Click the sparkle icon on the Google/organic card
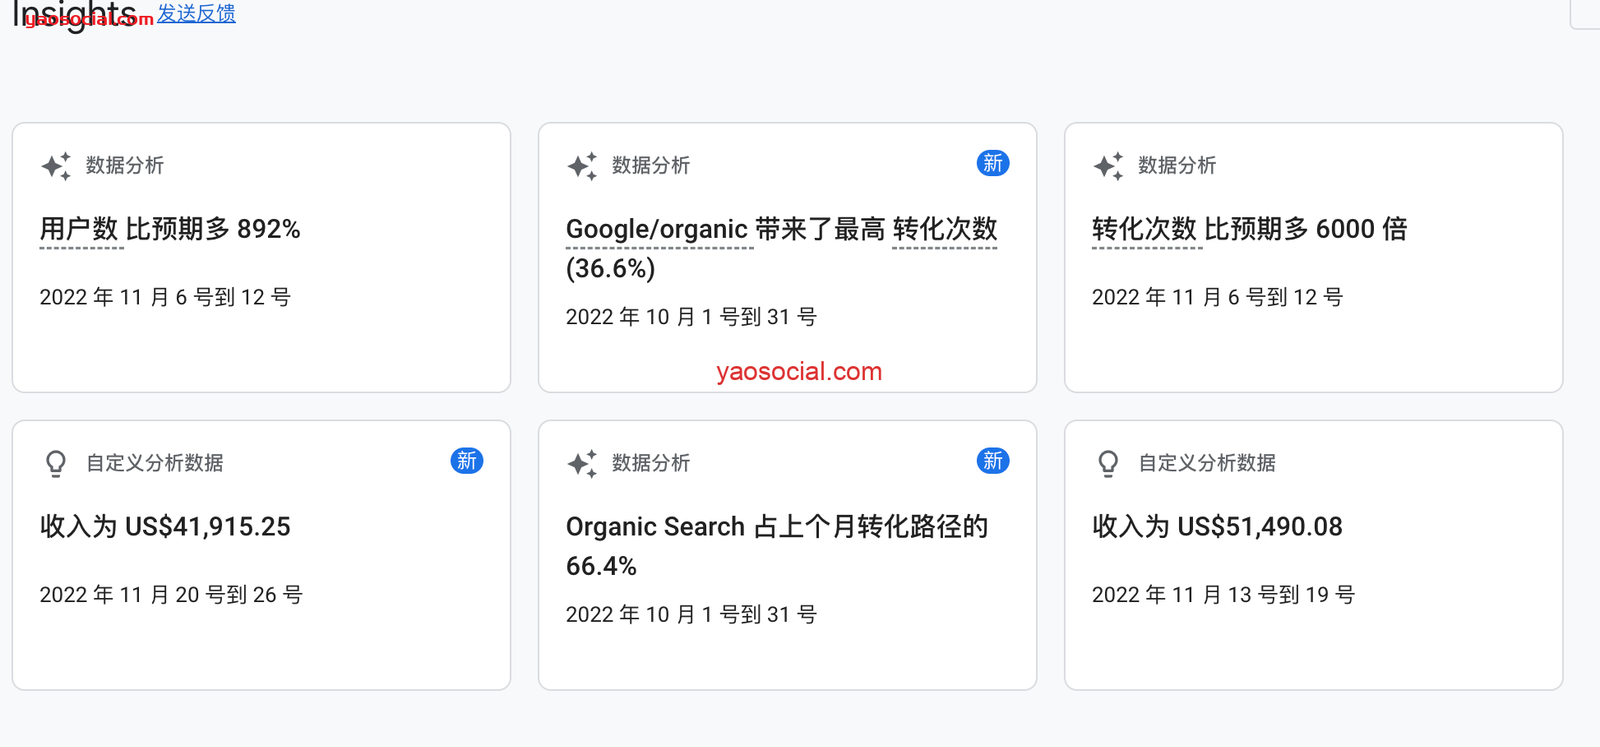1600x747 pixels. 582,166
